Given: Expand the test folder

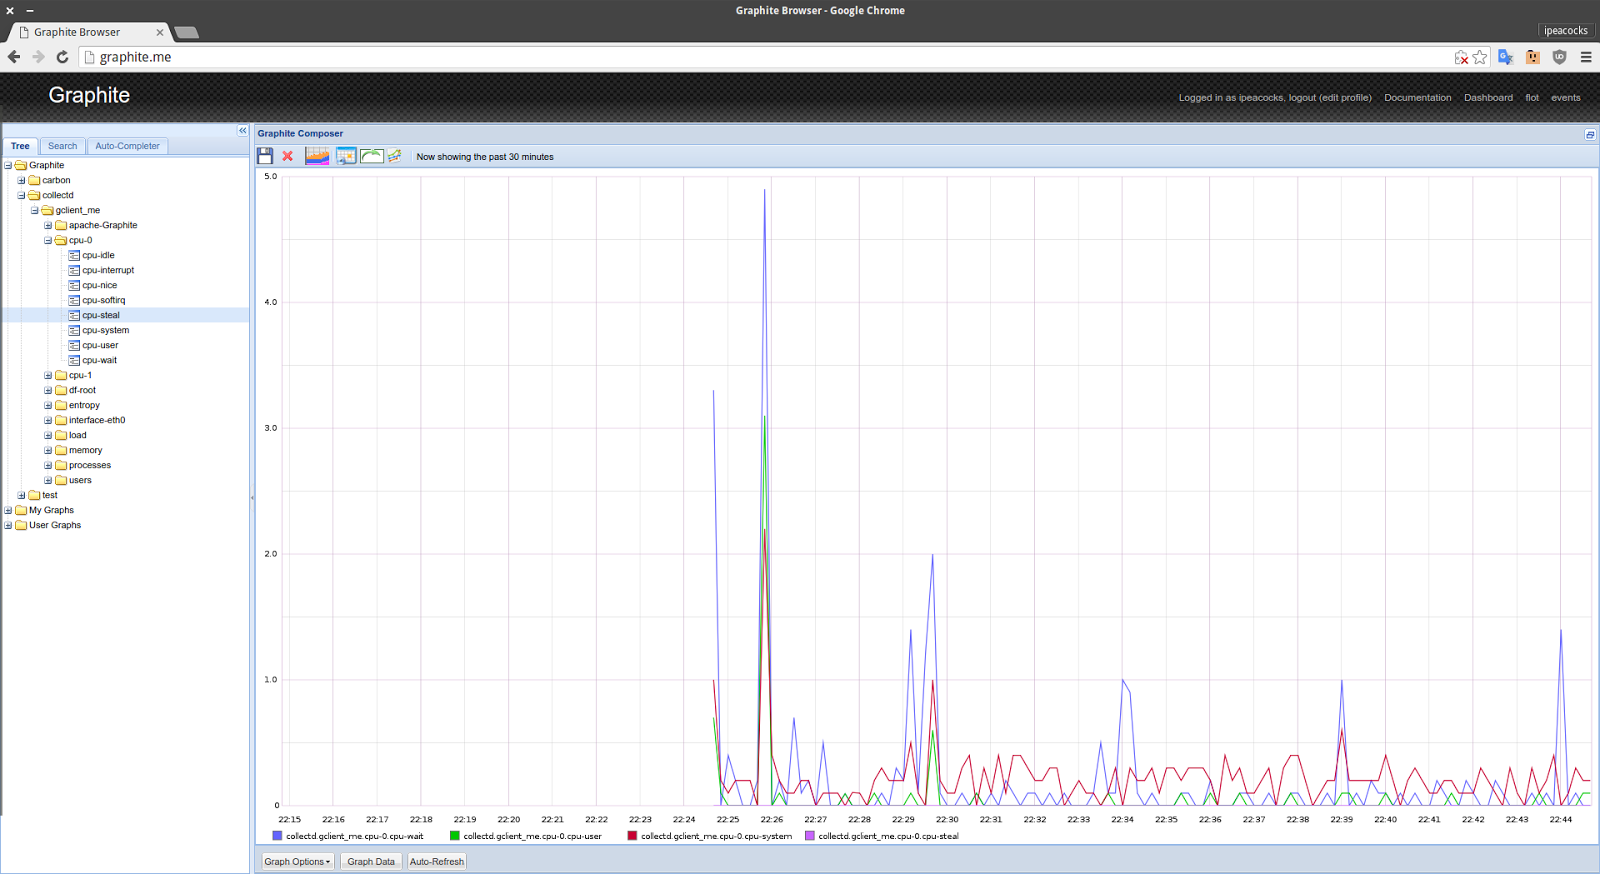Looking at the screenshot, I should click(21, 495).
